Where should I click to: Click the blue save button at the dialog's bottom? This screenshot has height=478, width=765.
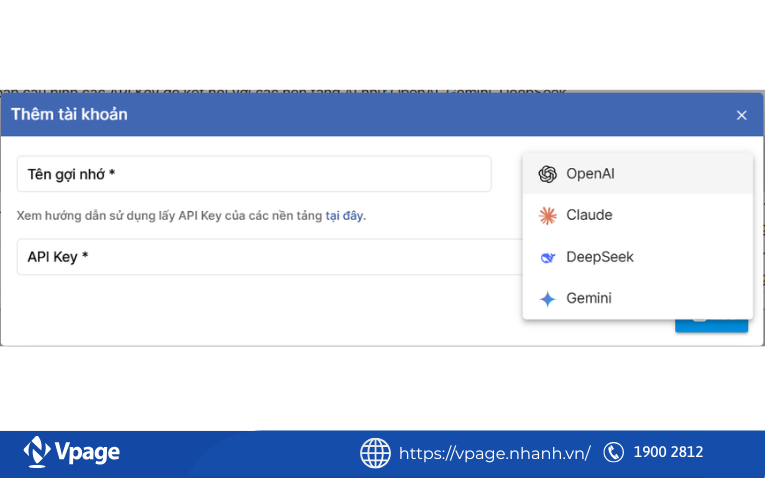pos(711,325)
